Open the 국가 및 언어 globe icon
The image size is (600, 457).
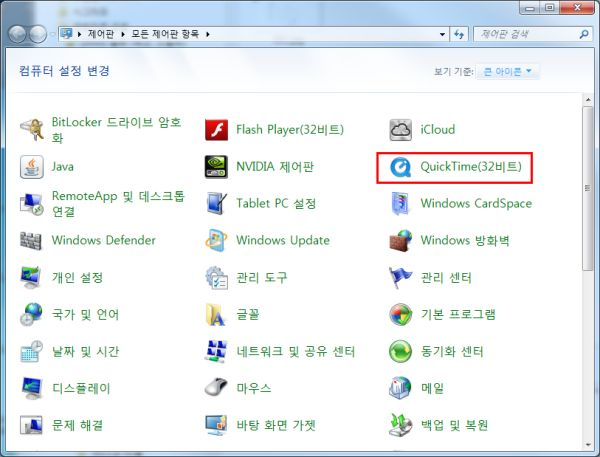click(x=31, y=314)
